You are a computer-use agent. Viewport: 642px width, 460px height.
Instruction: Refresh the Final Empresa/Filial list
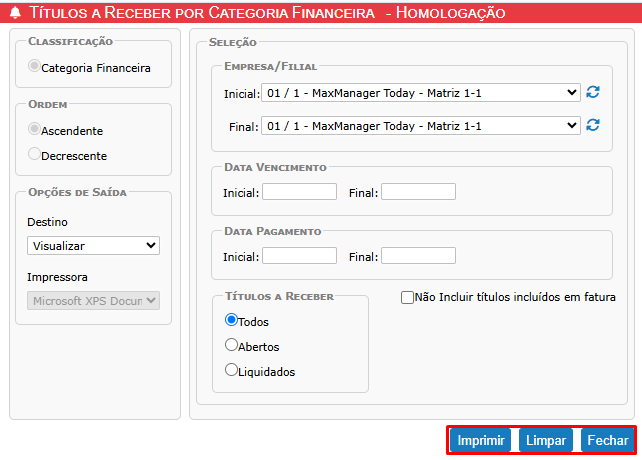[593, 125]
